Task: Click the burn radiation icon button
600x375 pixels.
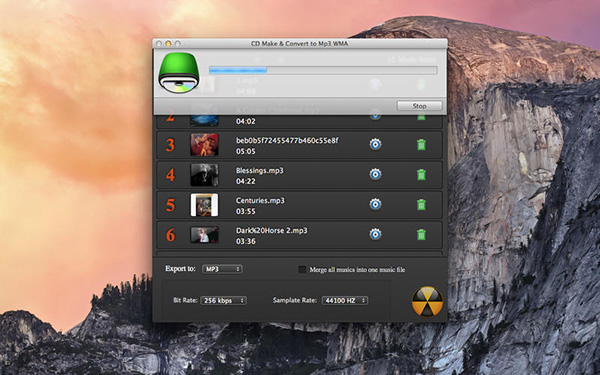Action: (x=427, y=302)
